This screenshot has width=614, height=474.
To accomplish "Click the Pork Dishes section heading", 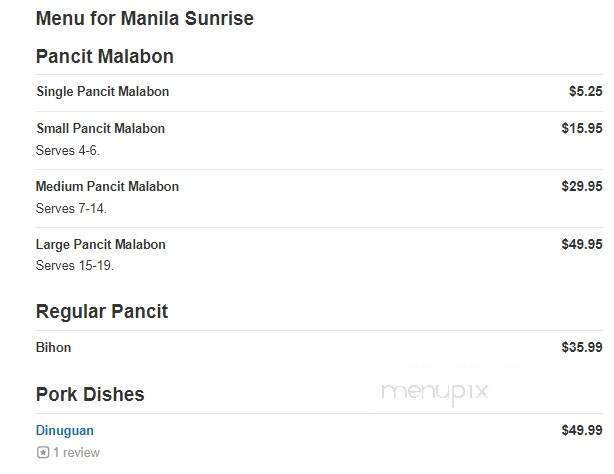I will coord(90,394).
